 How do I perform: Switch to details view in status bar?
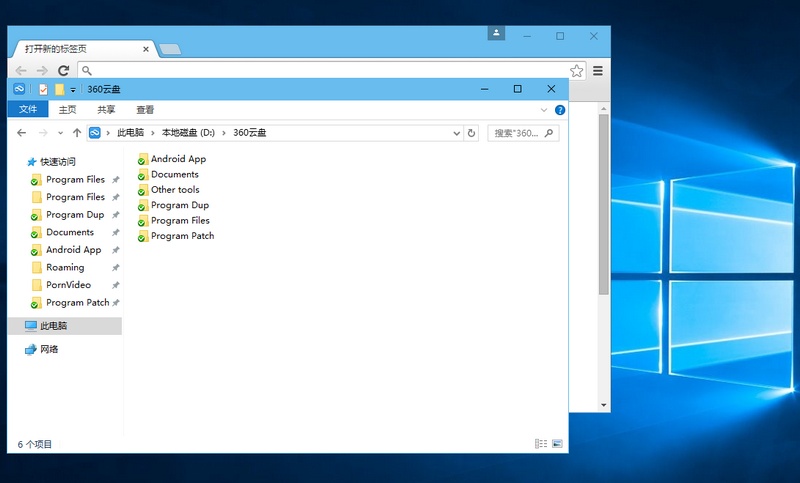(541, 444)
